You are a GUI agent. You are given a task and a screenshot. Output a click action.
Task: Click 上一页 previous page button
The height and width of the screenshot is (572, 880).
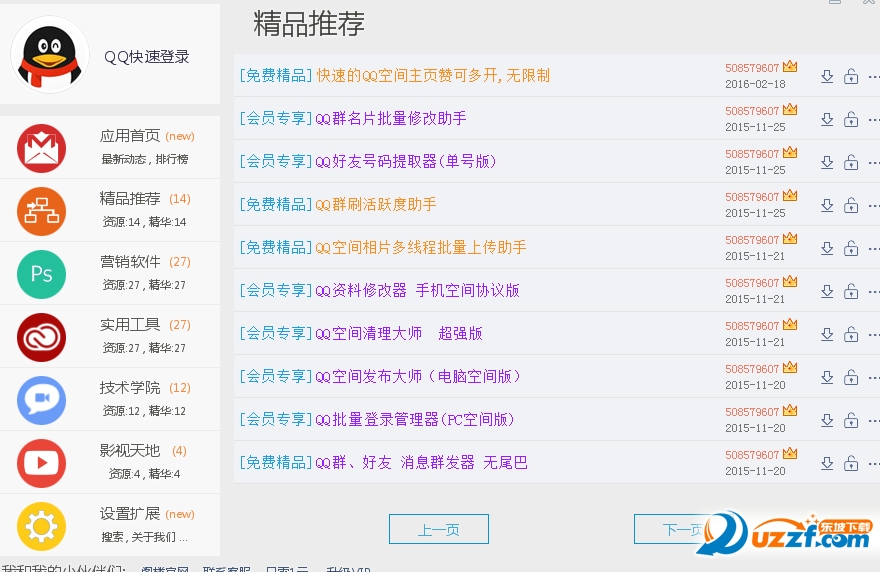tap(439, 529)
